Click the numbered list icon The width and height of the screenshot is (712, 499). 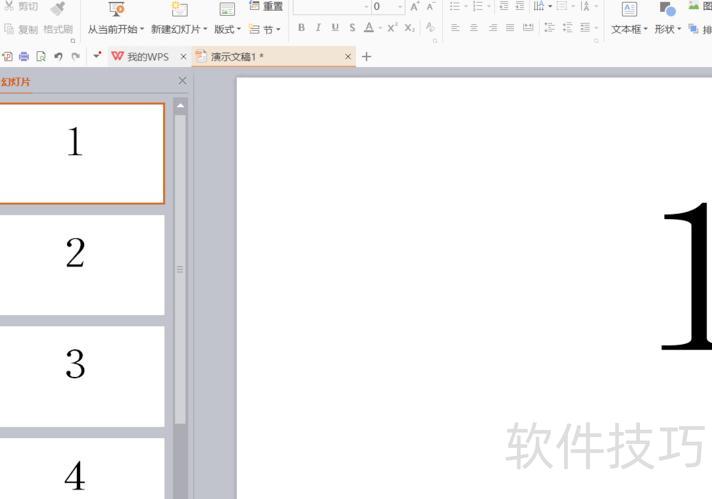coord(478,6)
